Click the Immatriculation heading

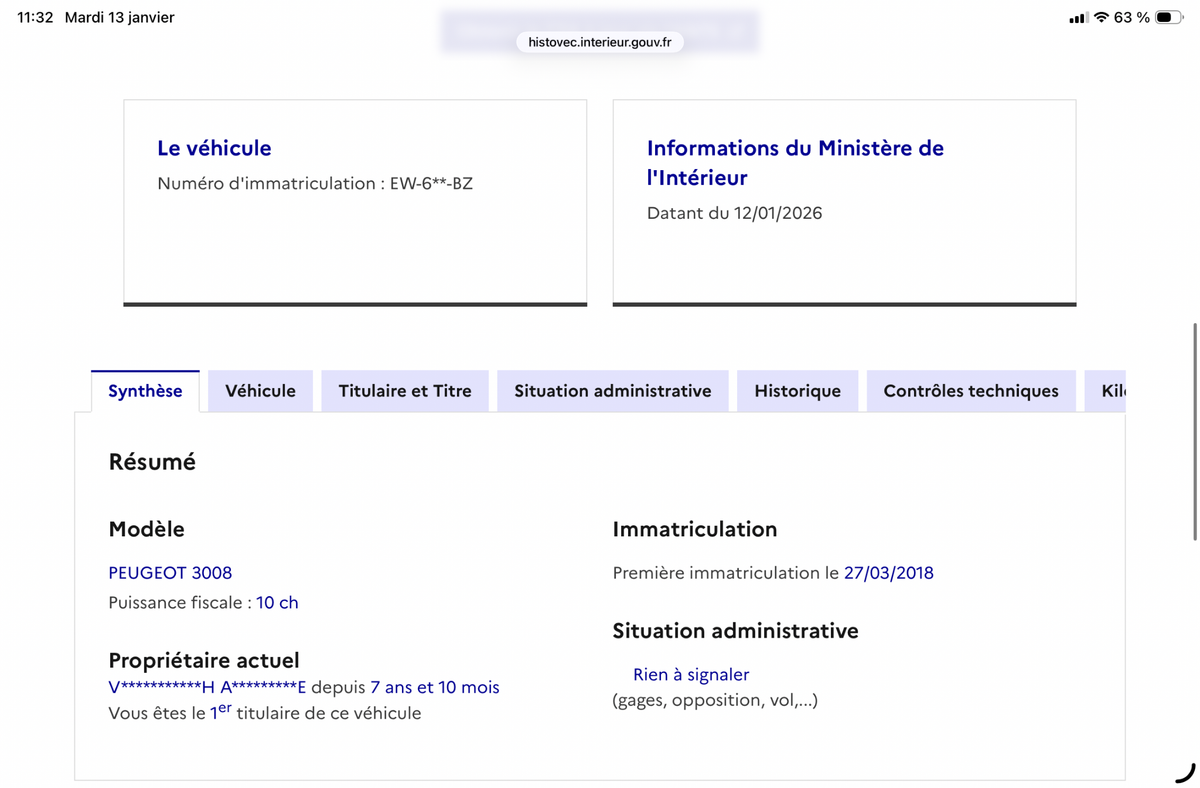click(x=694, y=529)
